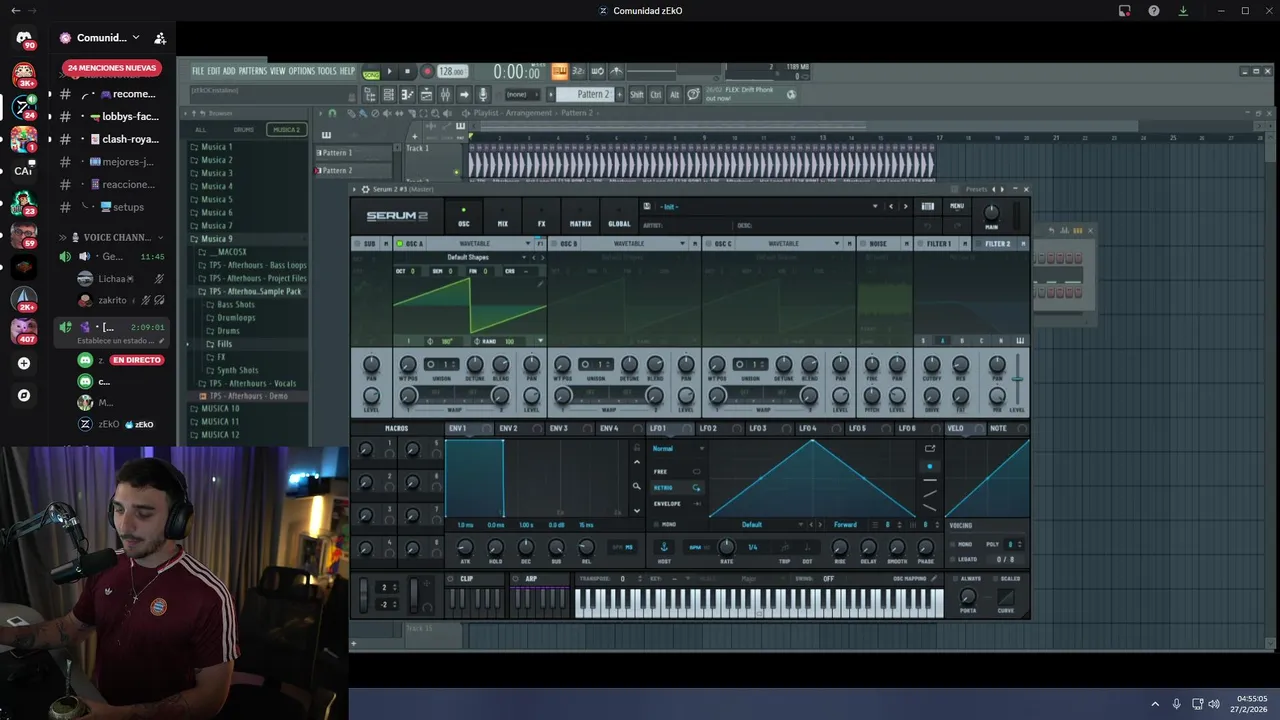Show hidden tray icons chevron
Viewport: 1280px width, 720px height.
click(1155, 704)
